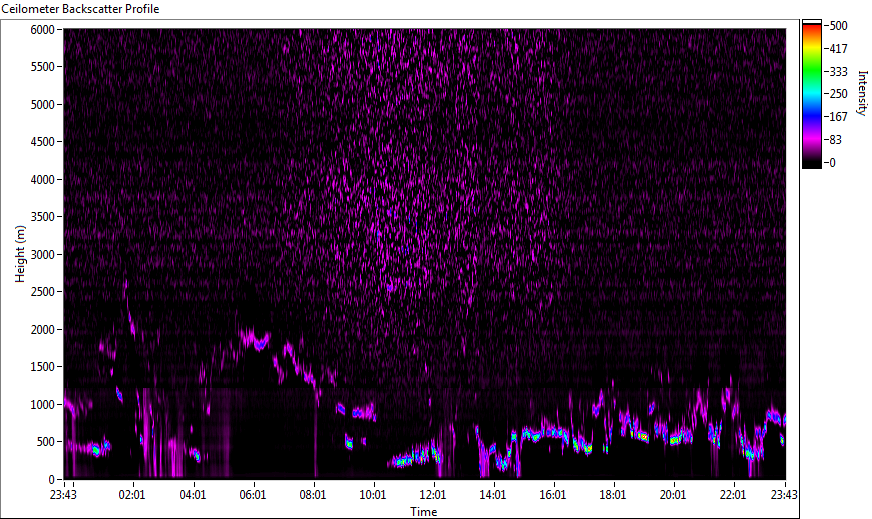Select the 2000 height axis value
872x519 pixels.
42,330
